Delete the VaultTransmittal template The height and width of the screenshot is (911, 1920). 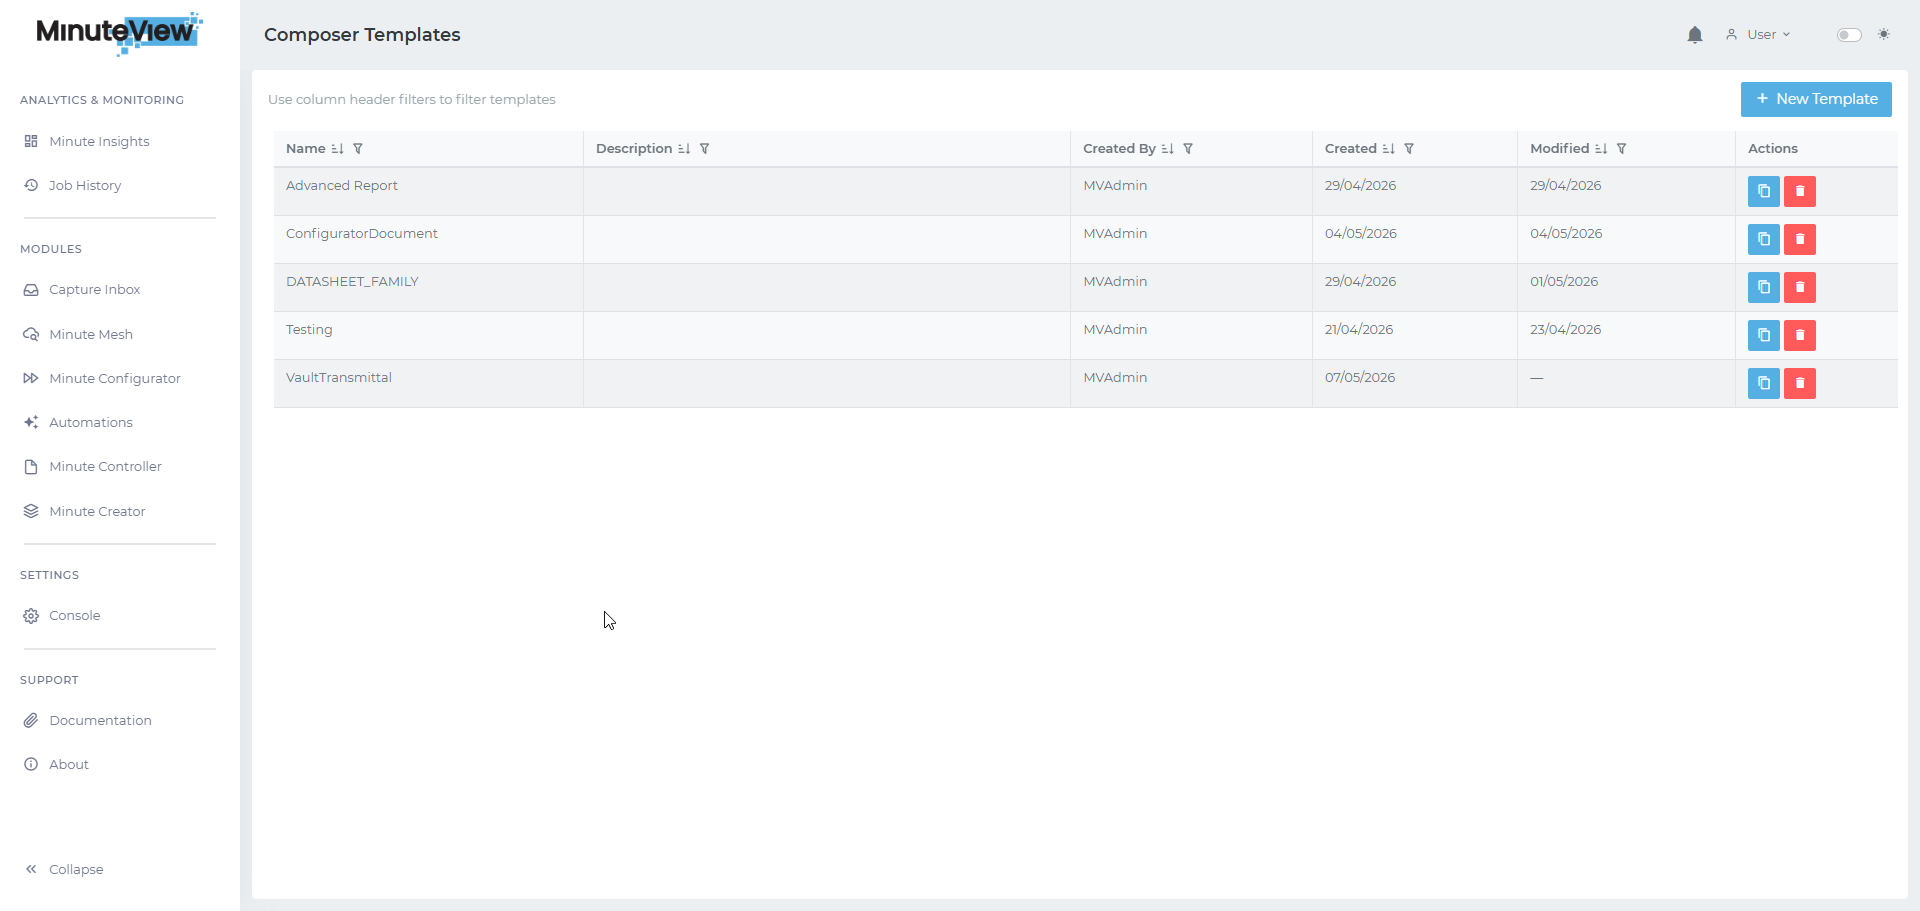tap(1800, 383)
